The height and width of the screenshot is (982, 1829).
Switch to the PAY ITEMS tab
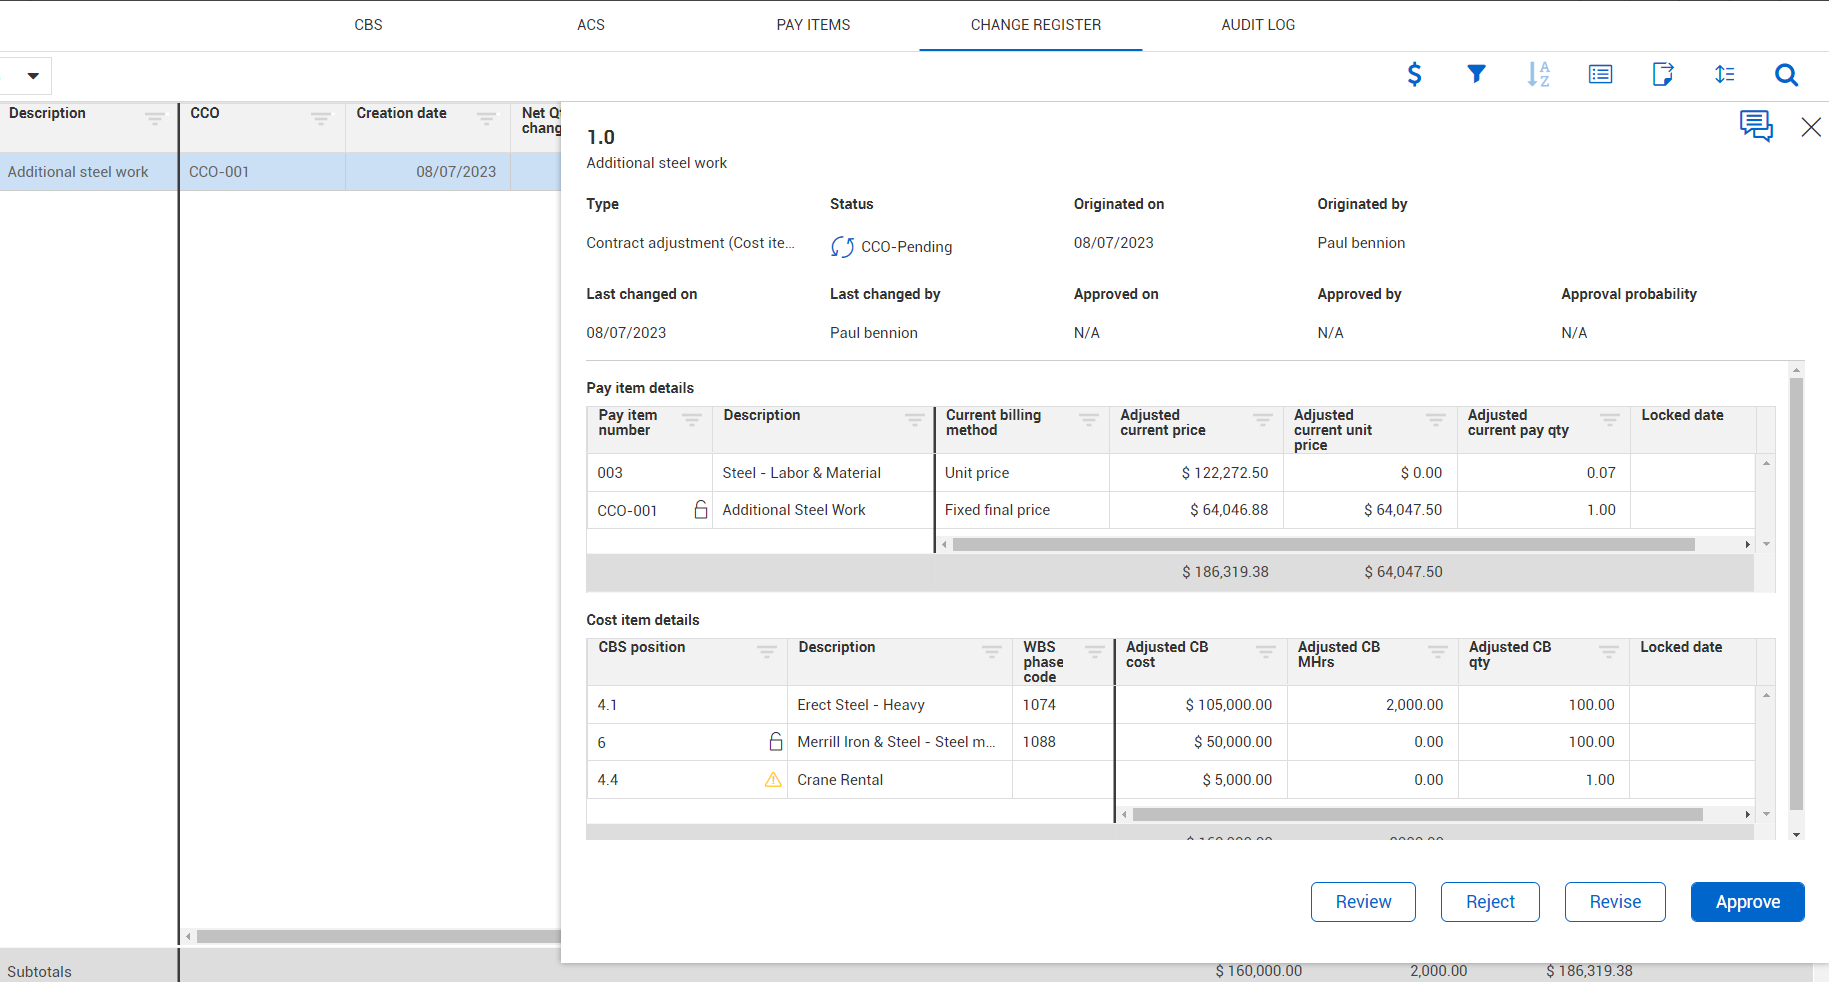tap(813, 25)
